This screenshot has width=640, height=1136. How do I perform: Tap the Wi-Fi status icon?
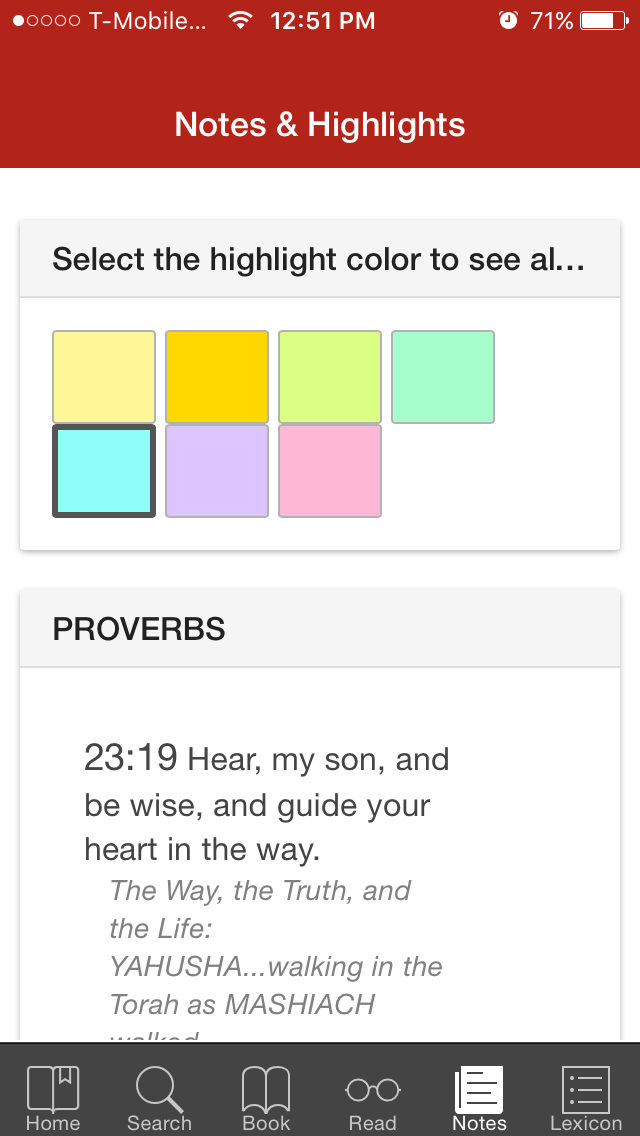(x=239, y=20)
